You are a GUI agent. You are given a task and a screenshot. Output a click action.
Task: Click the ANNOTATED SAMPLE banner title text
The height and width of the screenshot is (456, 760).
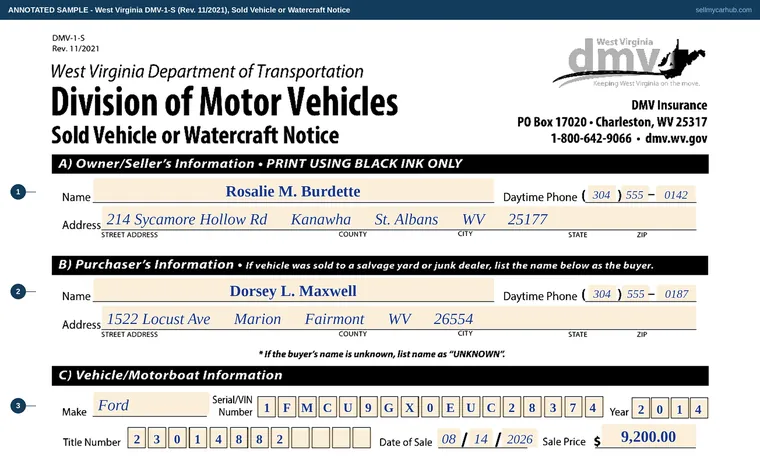coord(179,10)
